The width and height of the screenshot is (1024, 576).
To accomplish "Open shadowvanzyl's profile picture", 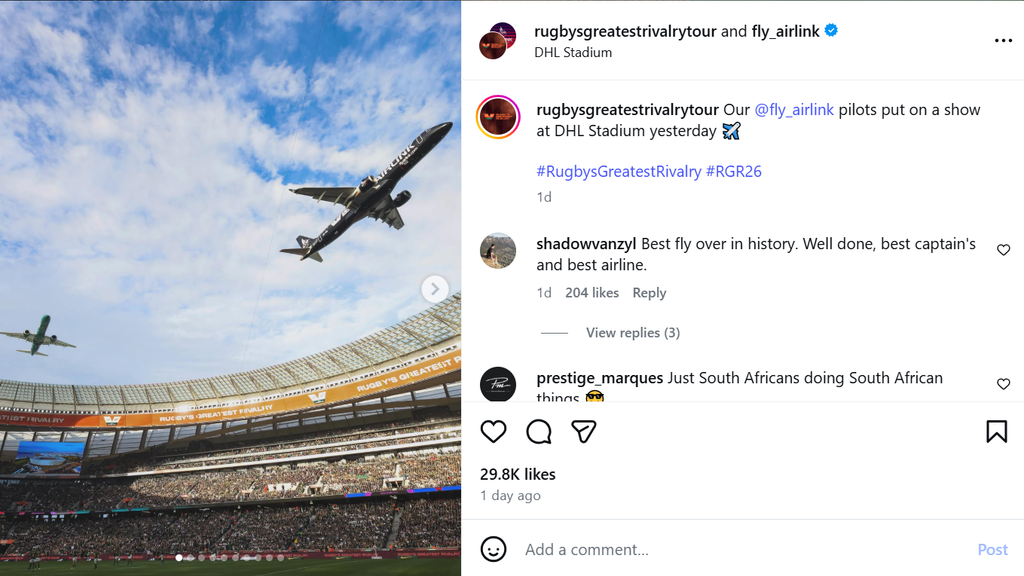I will (498, 251).
